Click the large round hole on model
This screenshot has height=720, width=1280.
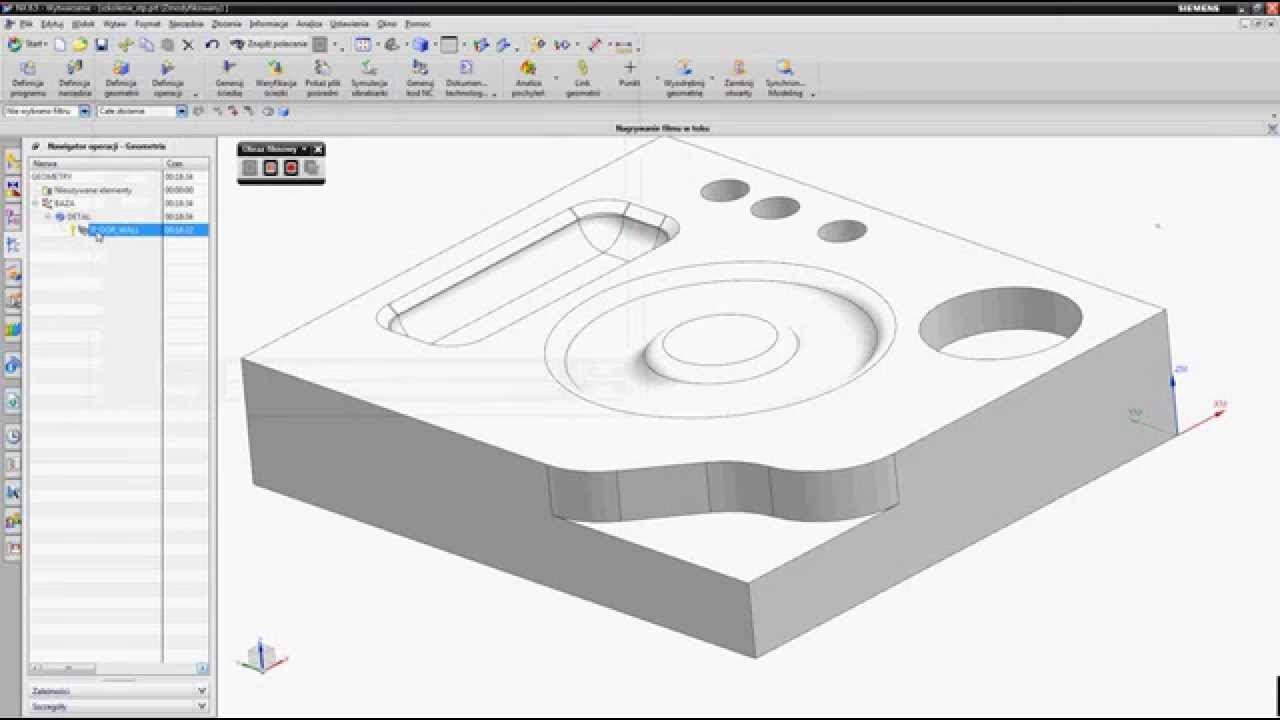[1000, 324]
